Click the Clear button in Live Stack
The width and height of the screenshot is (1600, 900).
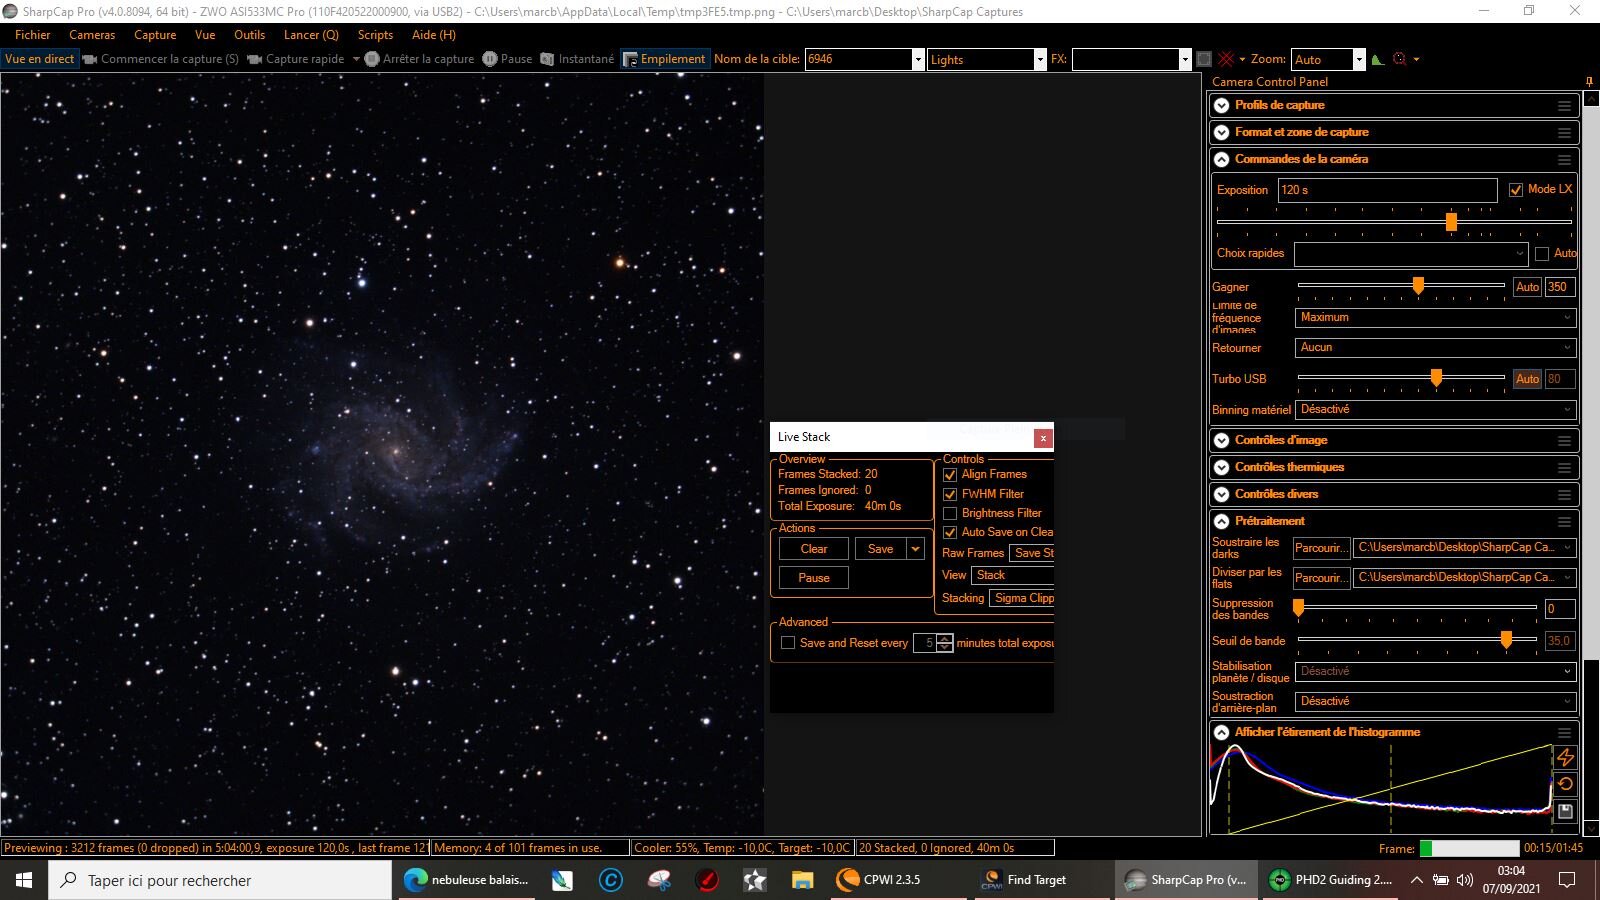click(x=814, y=549)
